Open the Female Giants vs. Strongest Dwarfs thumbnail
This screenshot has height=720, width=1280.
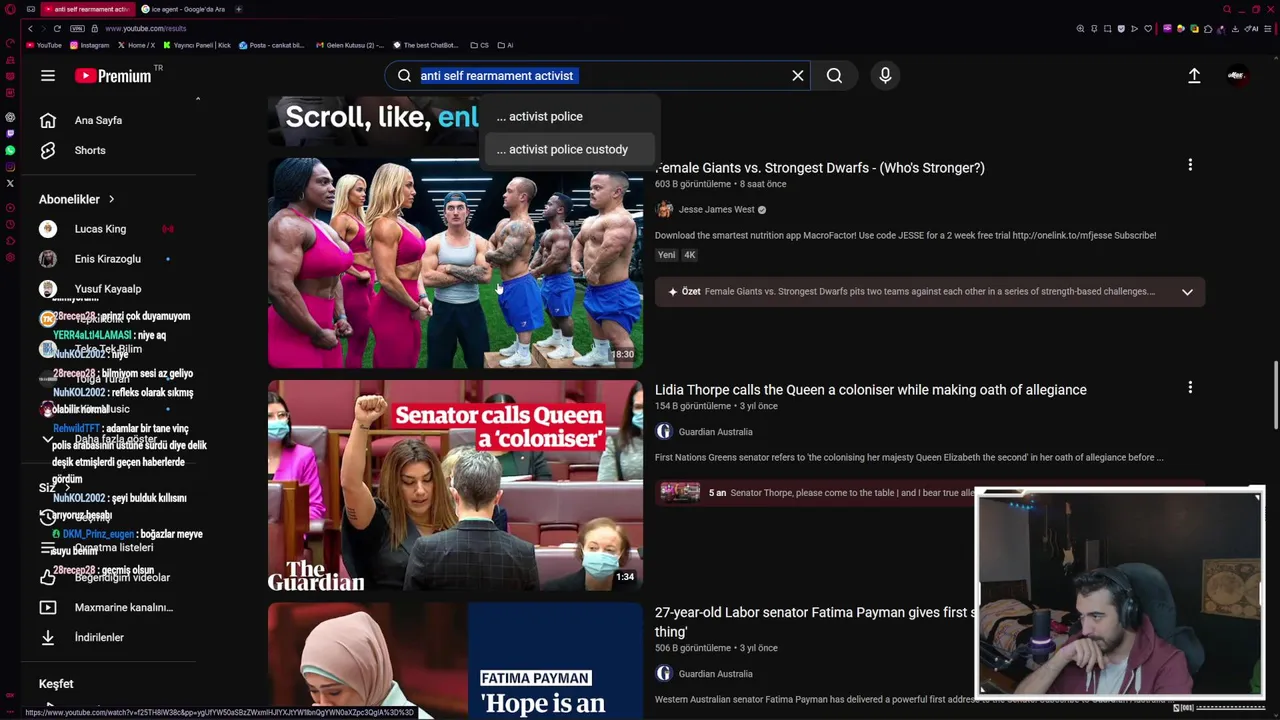(455, 263)
